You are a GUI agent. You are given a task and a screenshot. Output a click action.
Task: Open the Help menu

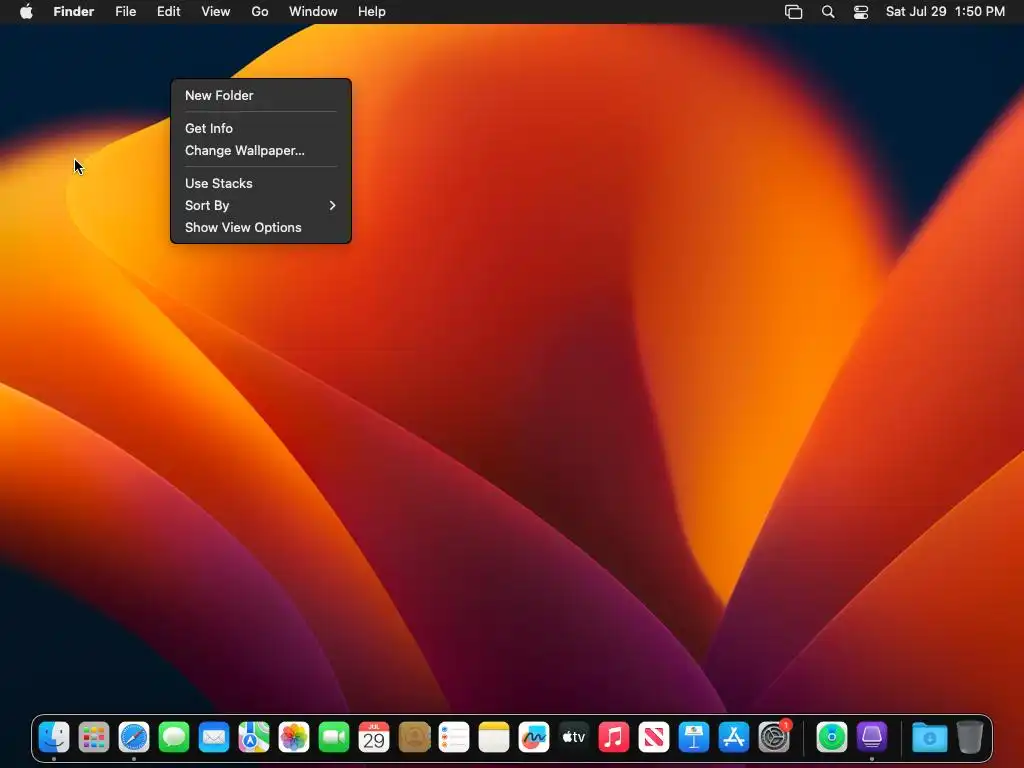click(372, 12)
